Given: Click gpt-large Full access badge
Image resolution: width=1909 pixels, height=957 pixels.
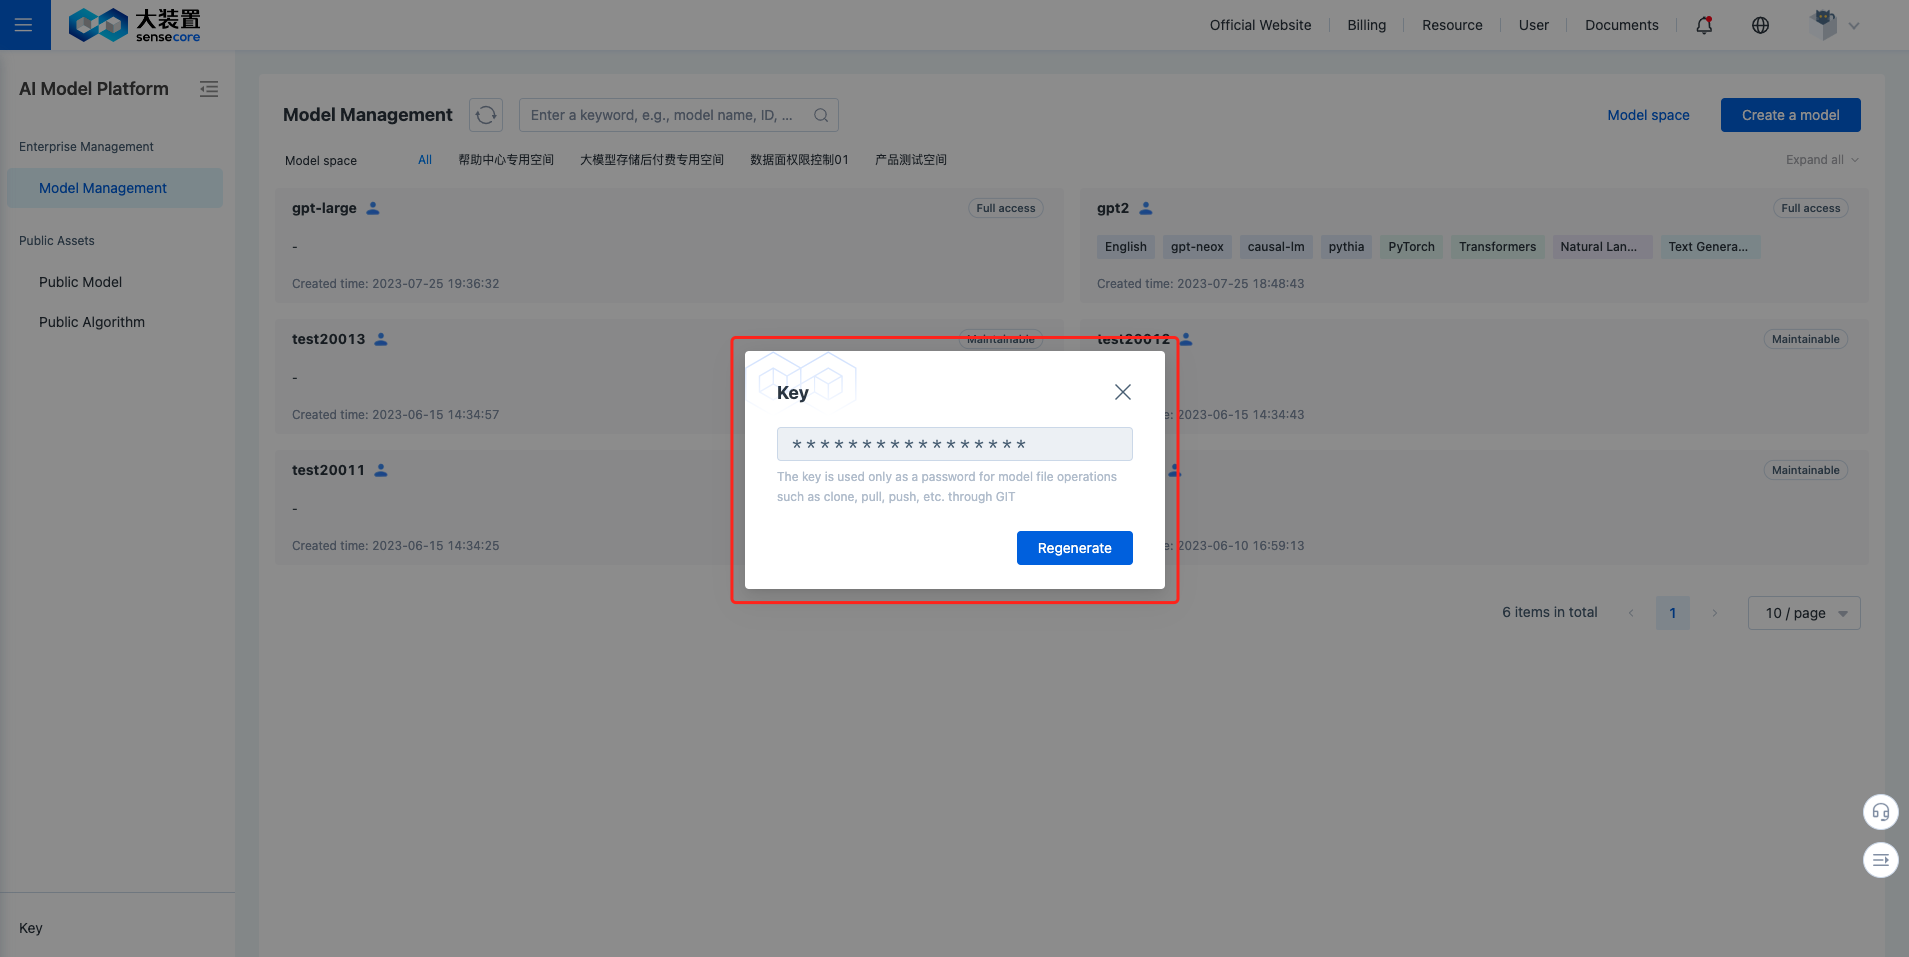Looking at the screenshot, I should point(1006,208).
